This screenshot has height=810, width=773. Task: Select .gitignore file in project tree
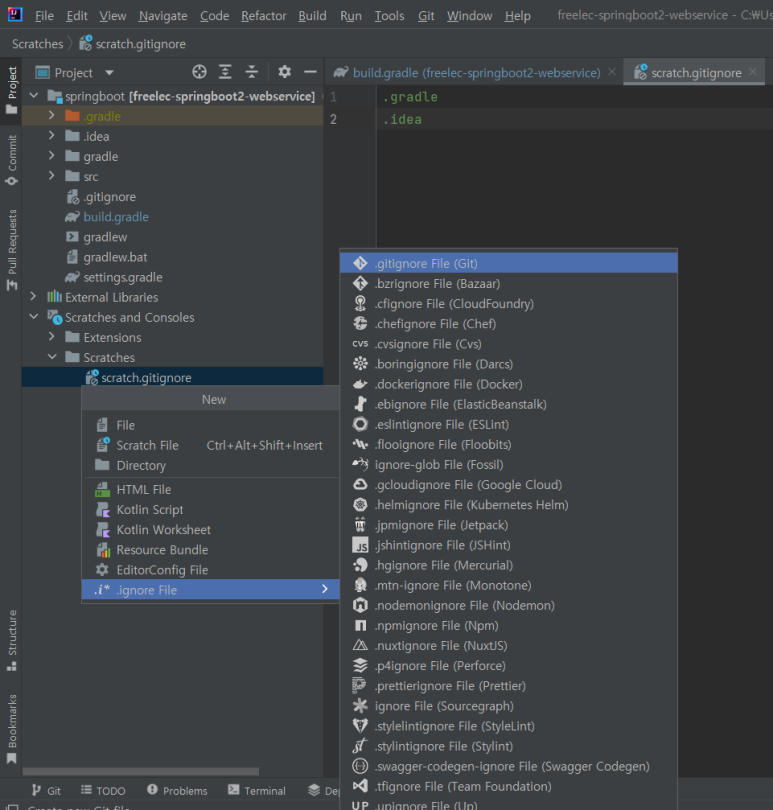(x=109, y=197)
